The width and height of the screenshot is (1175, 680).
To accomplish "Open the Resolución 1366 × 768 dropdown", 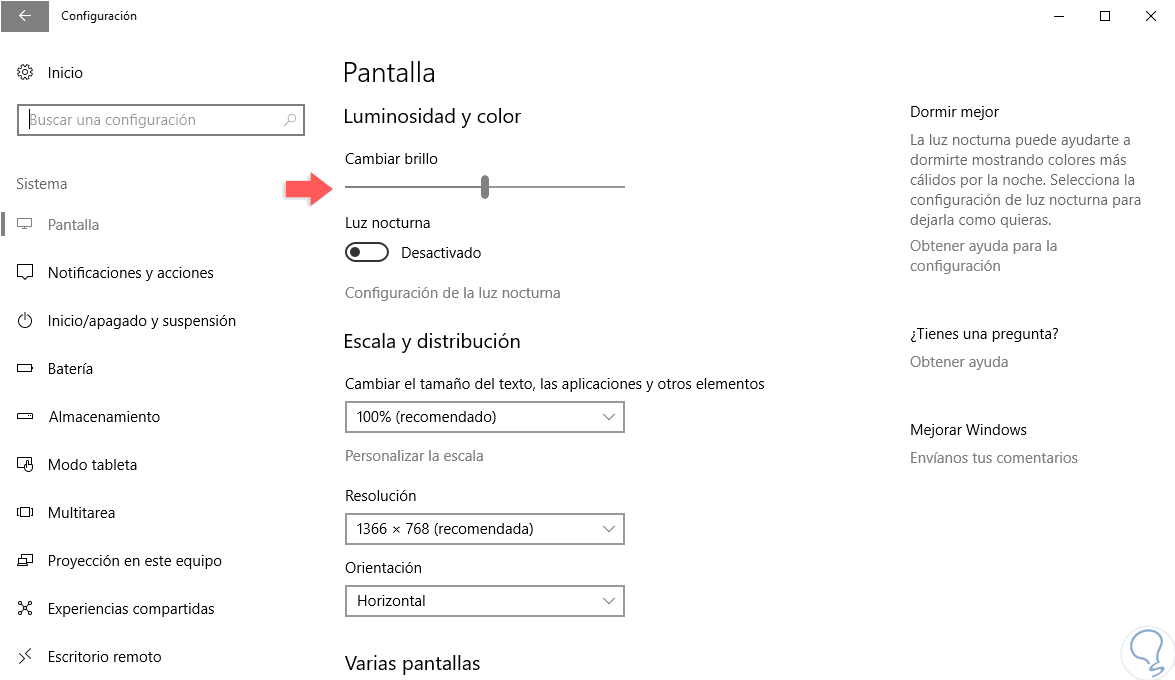I will 484,529.
